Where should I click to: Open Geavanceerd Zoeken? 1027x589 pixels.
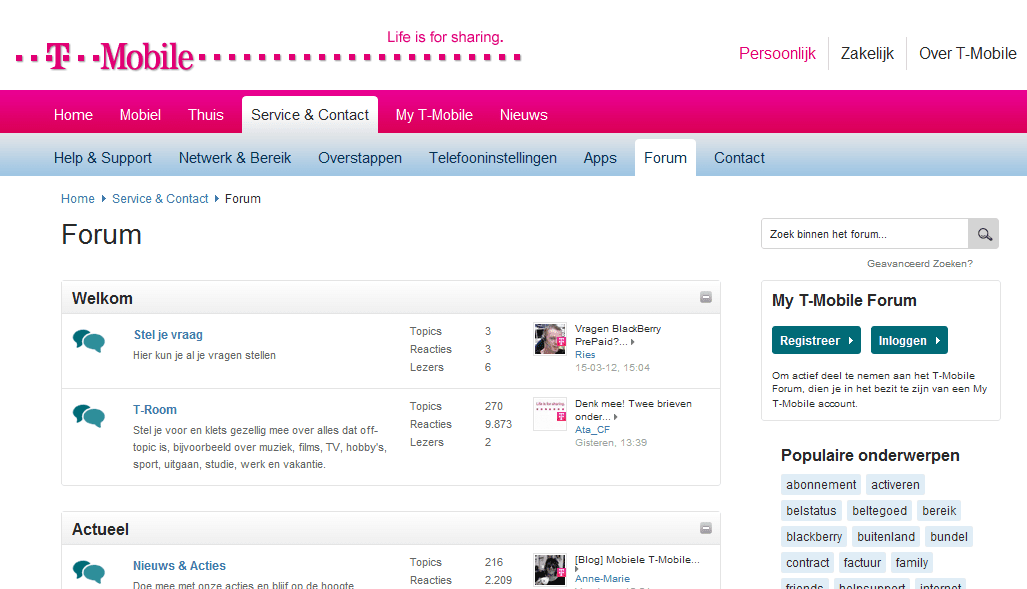919,263
